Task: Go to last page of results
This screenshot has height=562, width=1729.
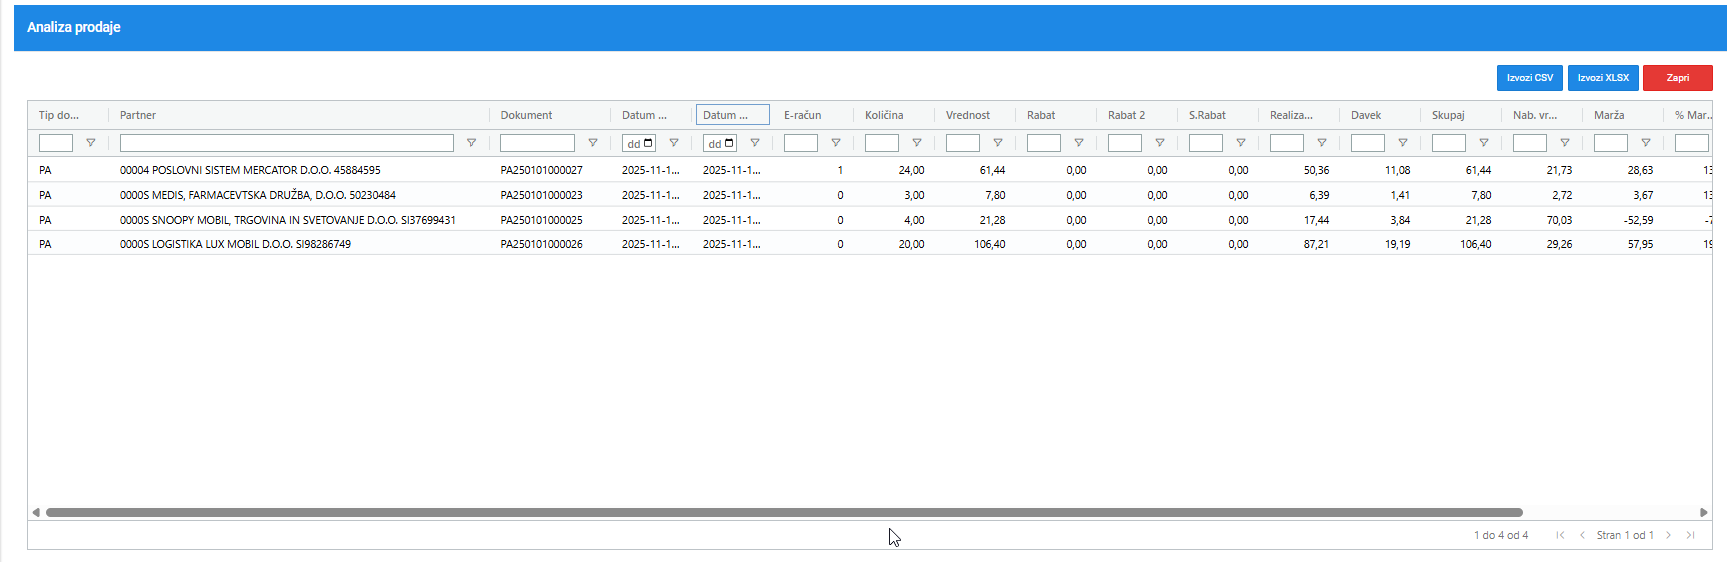Action: point(1690,535)
